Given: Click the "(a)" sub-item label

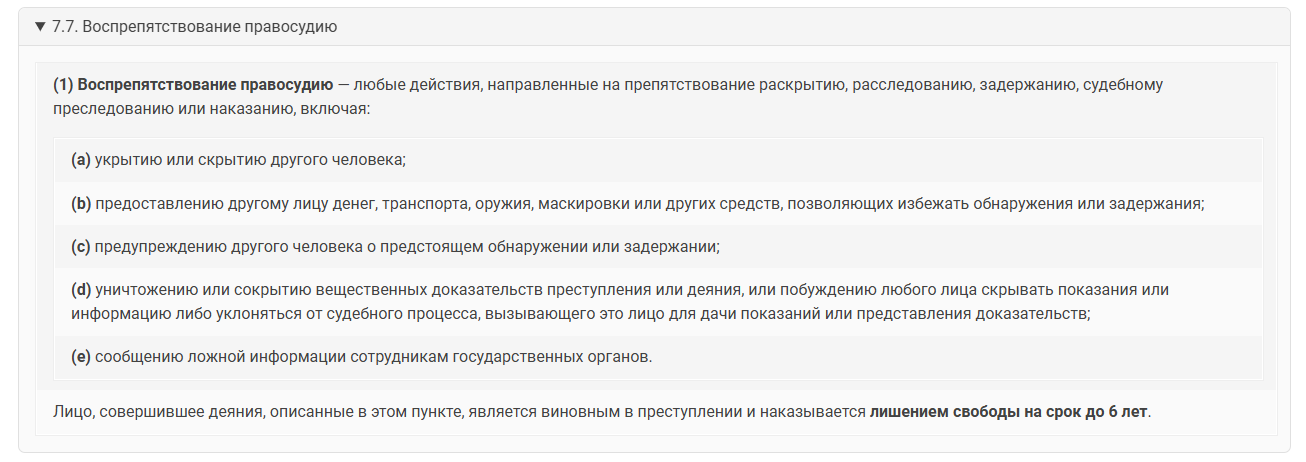Looking at the screenshot, I should pos(81,159).
